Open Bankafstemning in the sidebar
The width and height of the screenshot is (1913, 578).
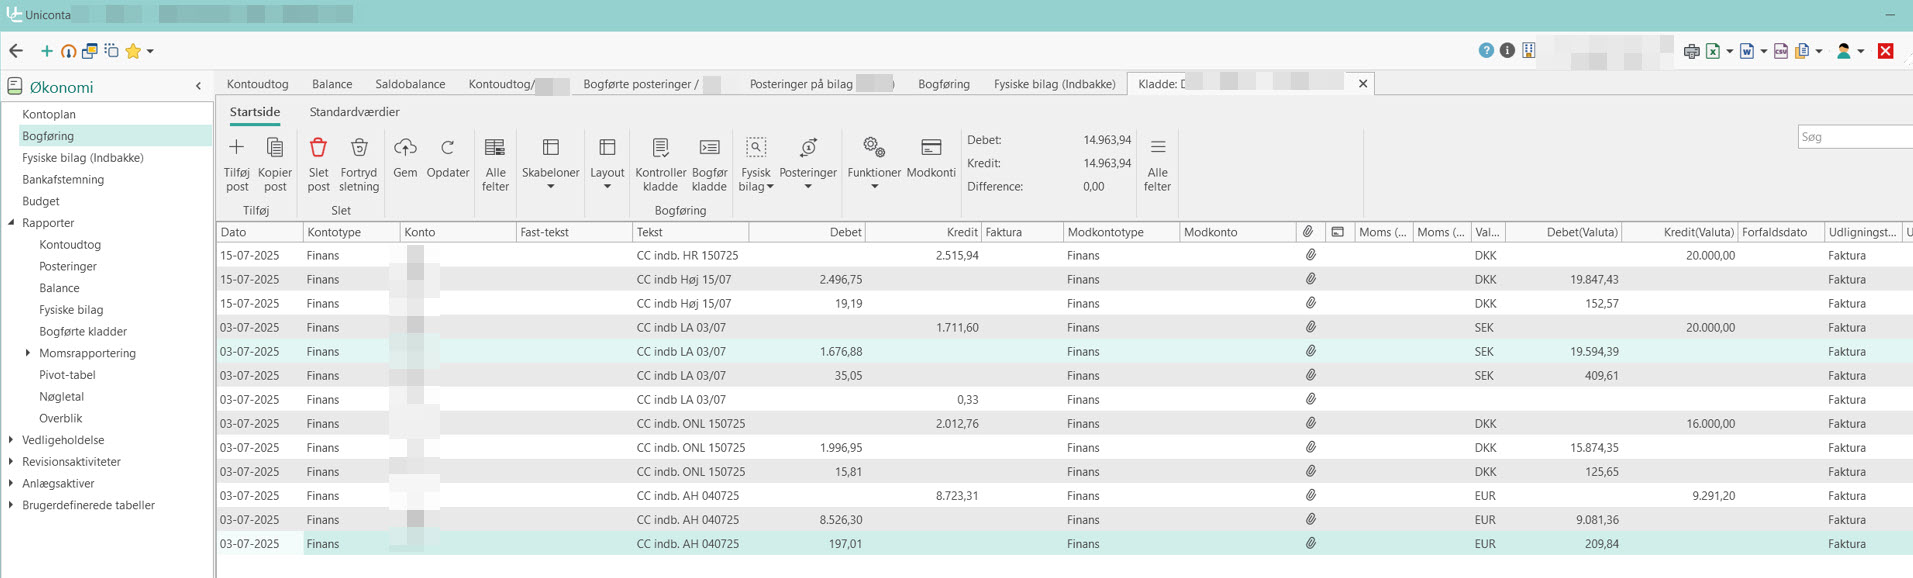pyautogui.click(x=63, y=179)
